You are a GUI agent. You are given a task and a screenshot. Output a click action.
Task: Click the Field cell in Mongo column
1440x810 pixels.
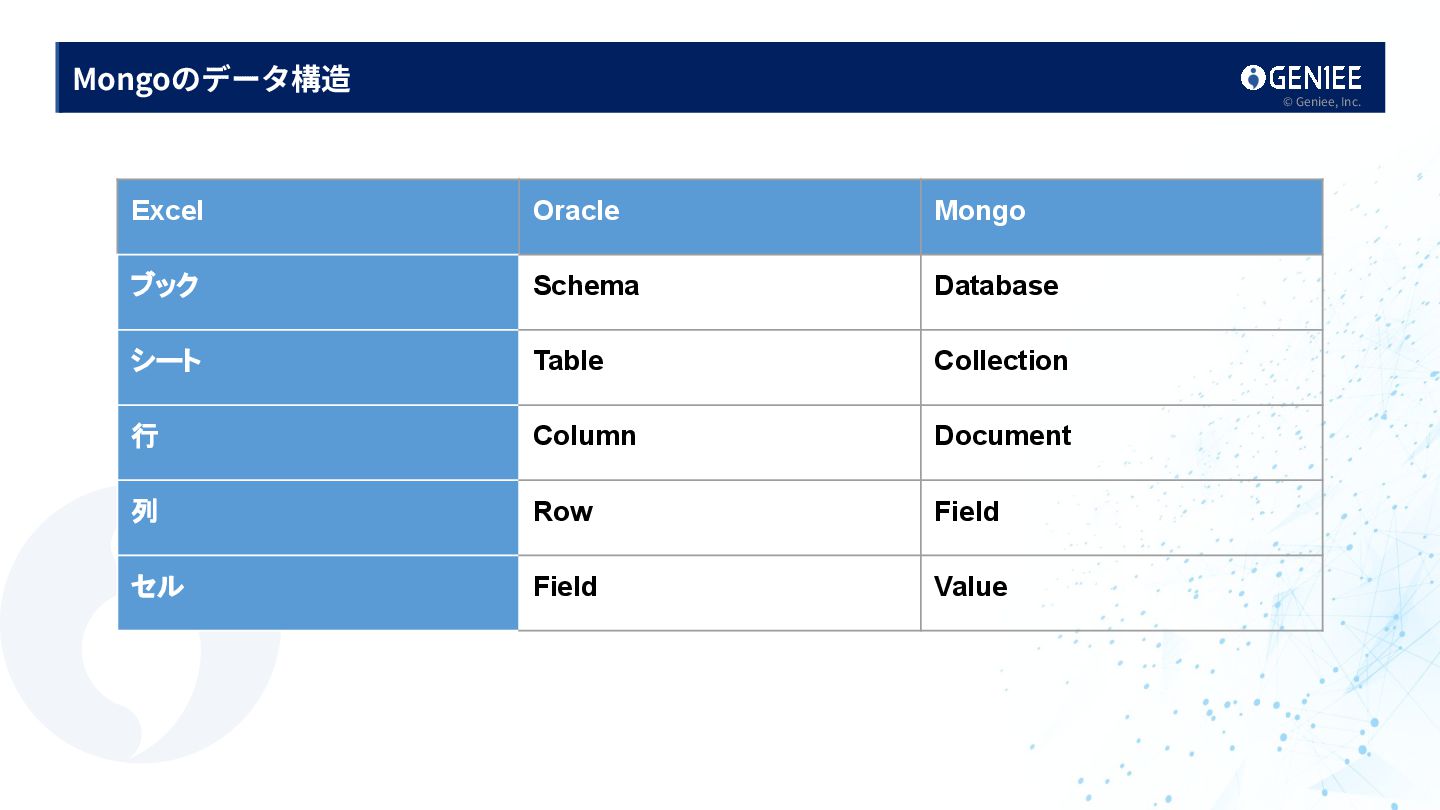pos(1121,517)
